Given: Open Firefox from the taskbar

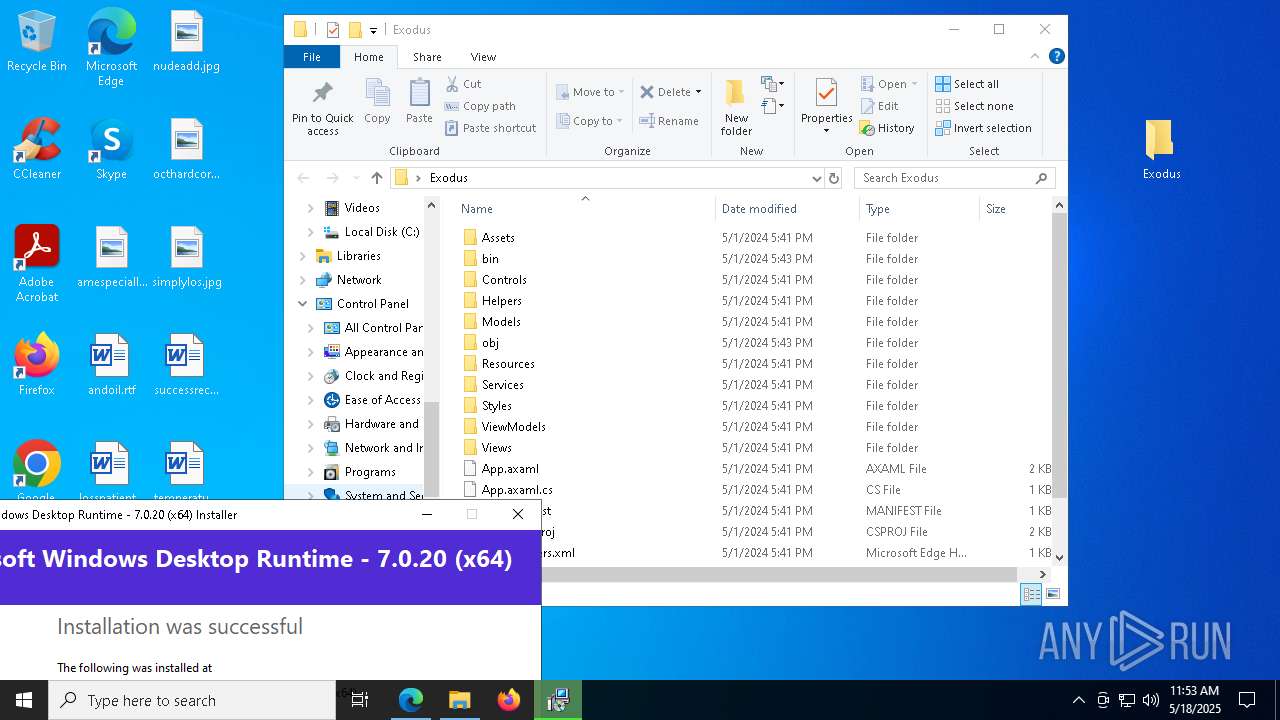Looking at the screenshot, I should tap(509, 700).
